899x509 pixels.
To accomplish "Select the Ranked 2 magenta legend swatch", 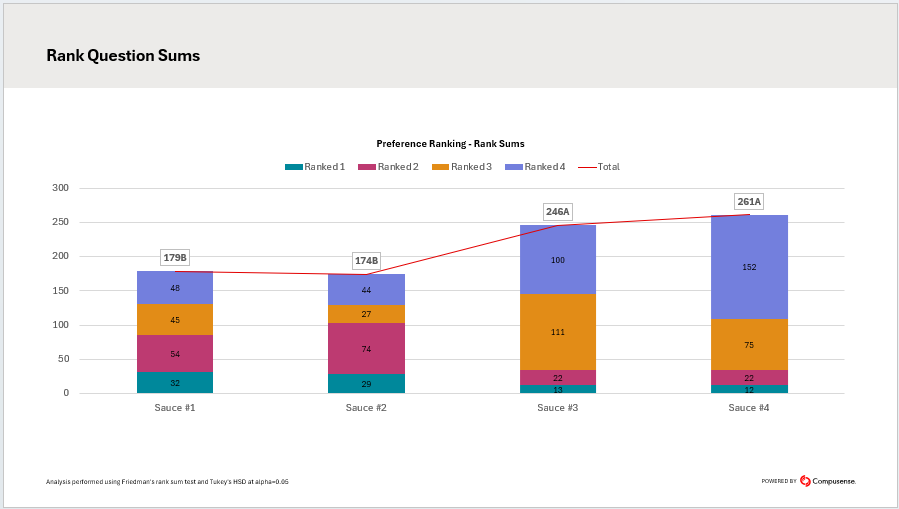I will [x=366, y=167].
